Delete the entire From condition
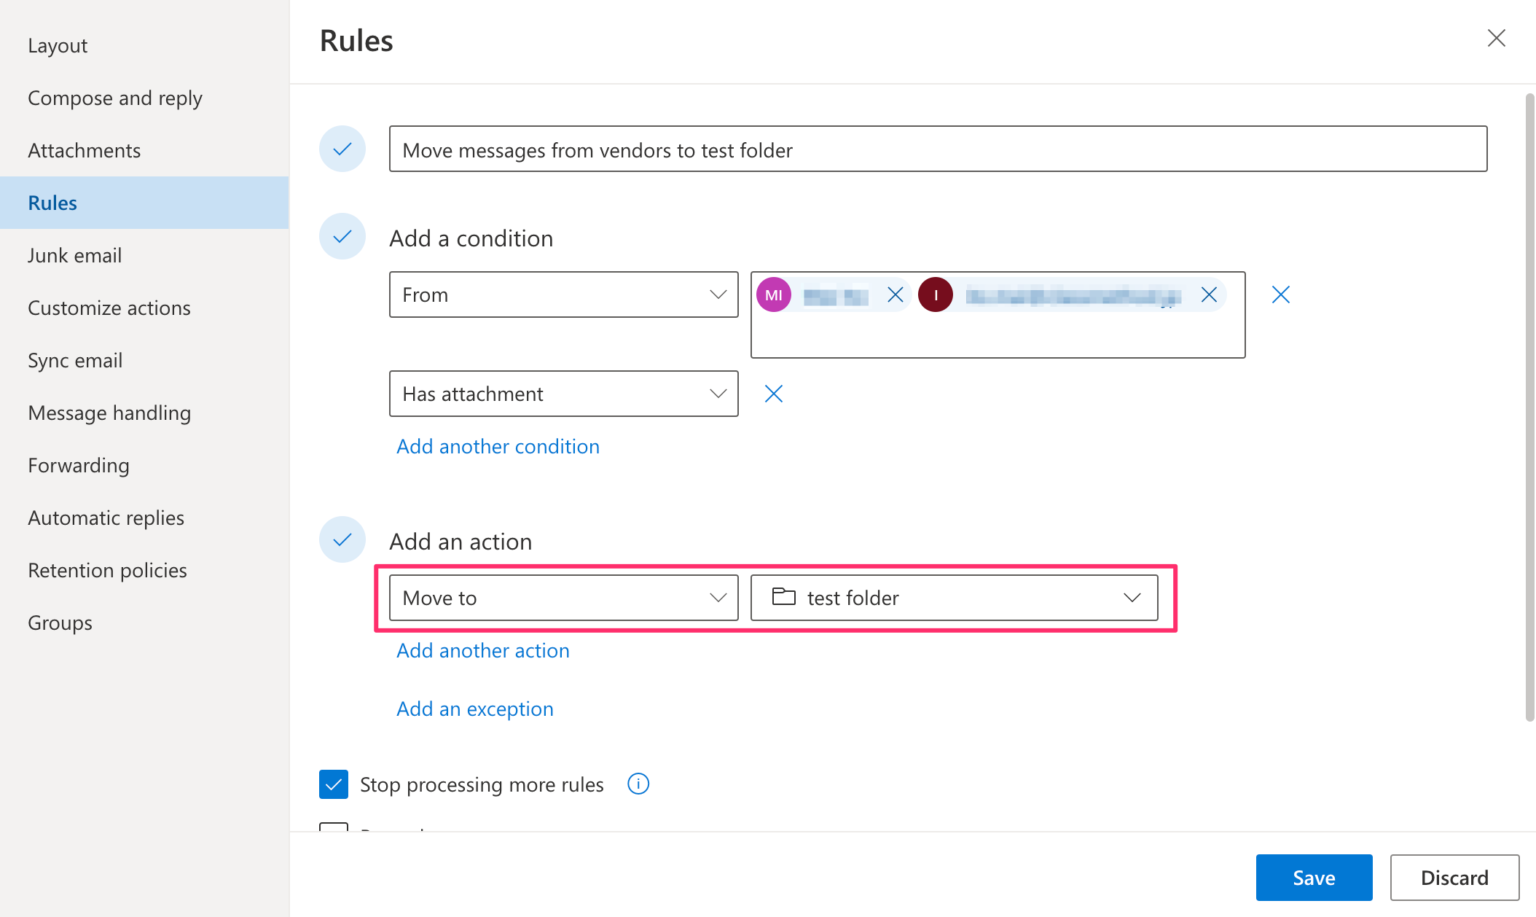1536x917 pixels. (x=1281, y=294)
